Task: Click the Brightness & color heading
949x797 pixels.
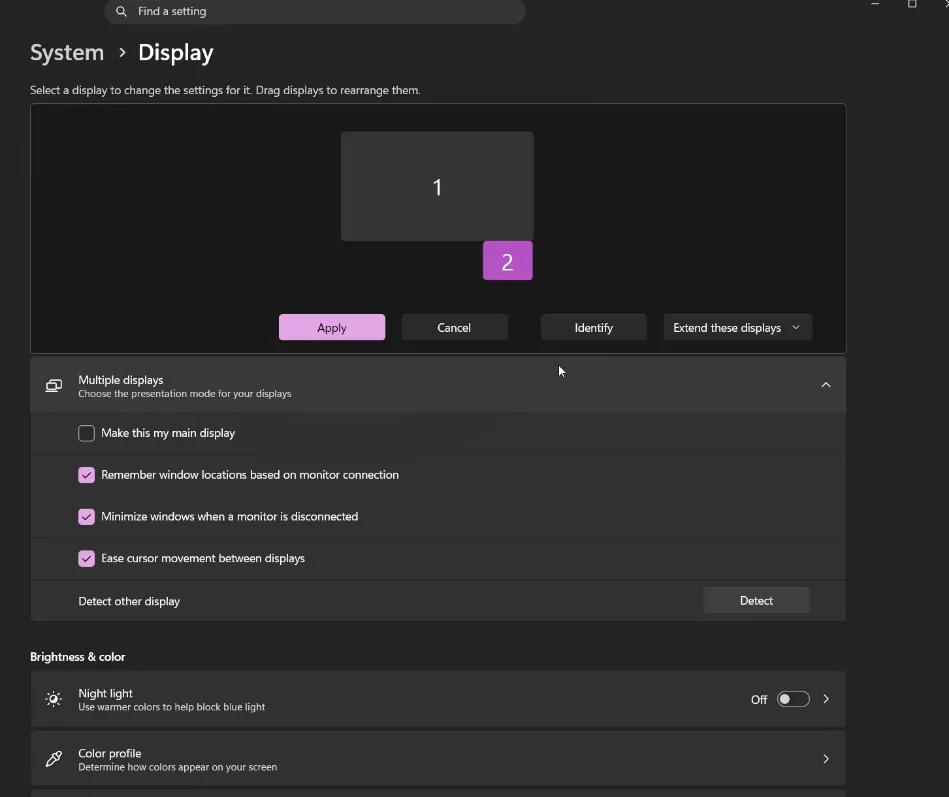Action: [x=77, y=657]
